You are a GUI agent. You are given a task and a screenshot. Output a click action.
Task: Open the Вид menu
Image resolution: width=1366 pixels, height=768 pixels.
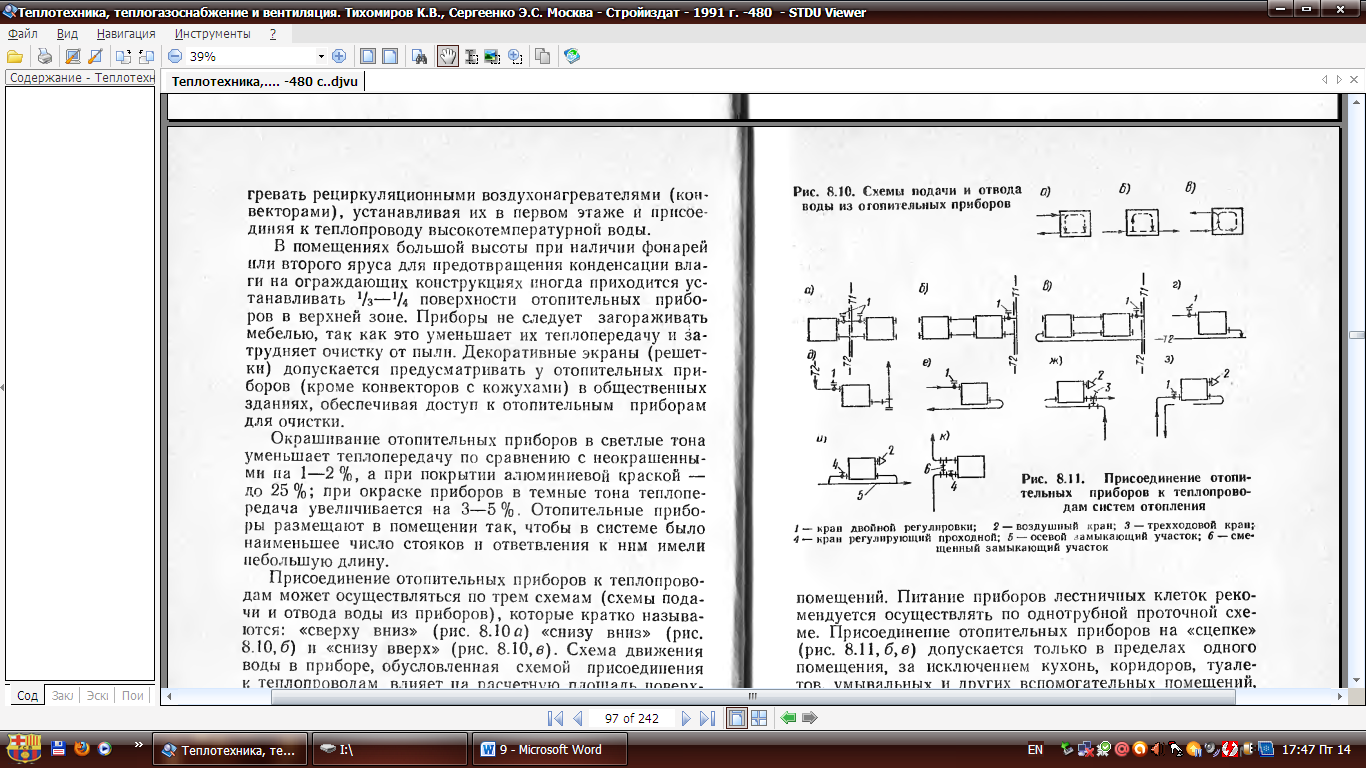click(67, 33)
